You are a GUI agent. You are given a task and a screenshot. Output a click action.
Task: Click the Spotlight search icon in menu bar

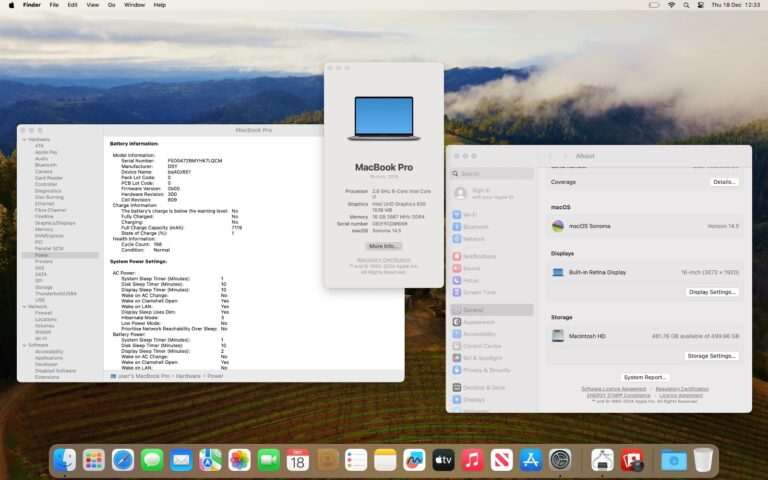point(686,5)
